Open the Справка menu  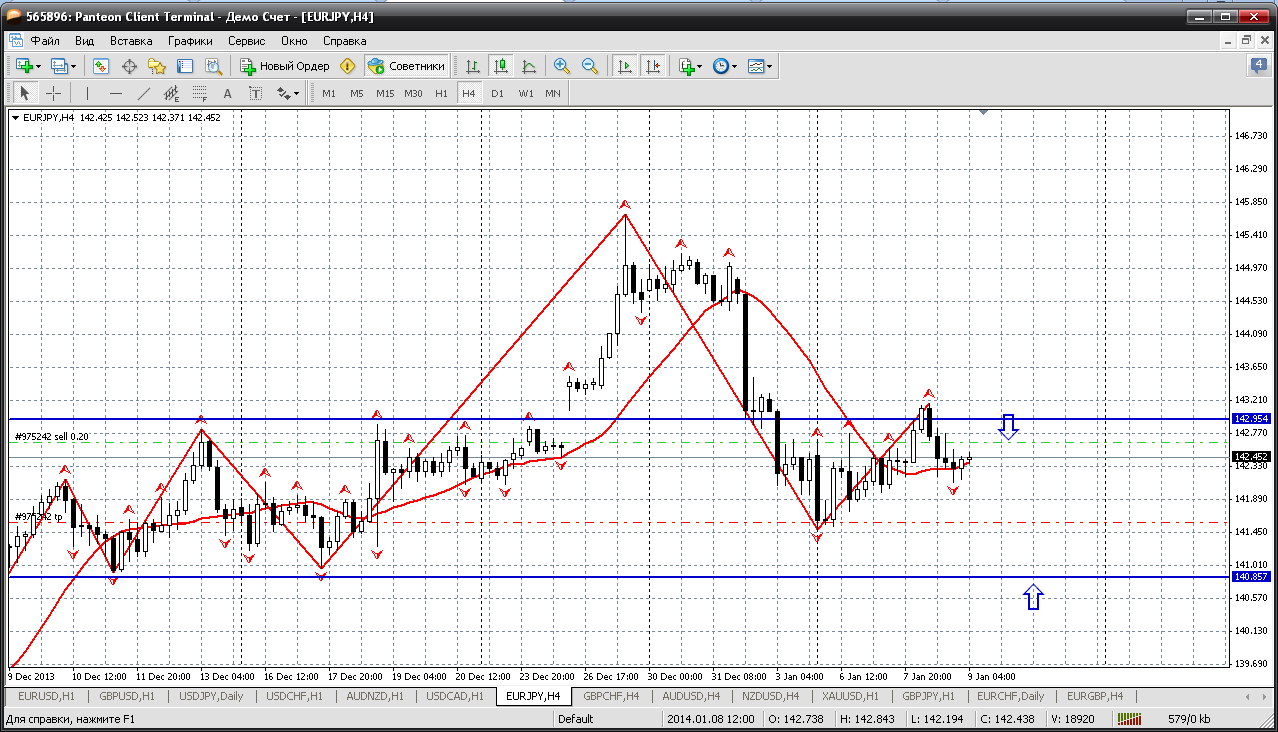[x=345, y=41]
